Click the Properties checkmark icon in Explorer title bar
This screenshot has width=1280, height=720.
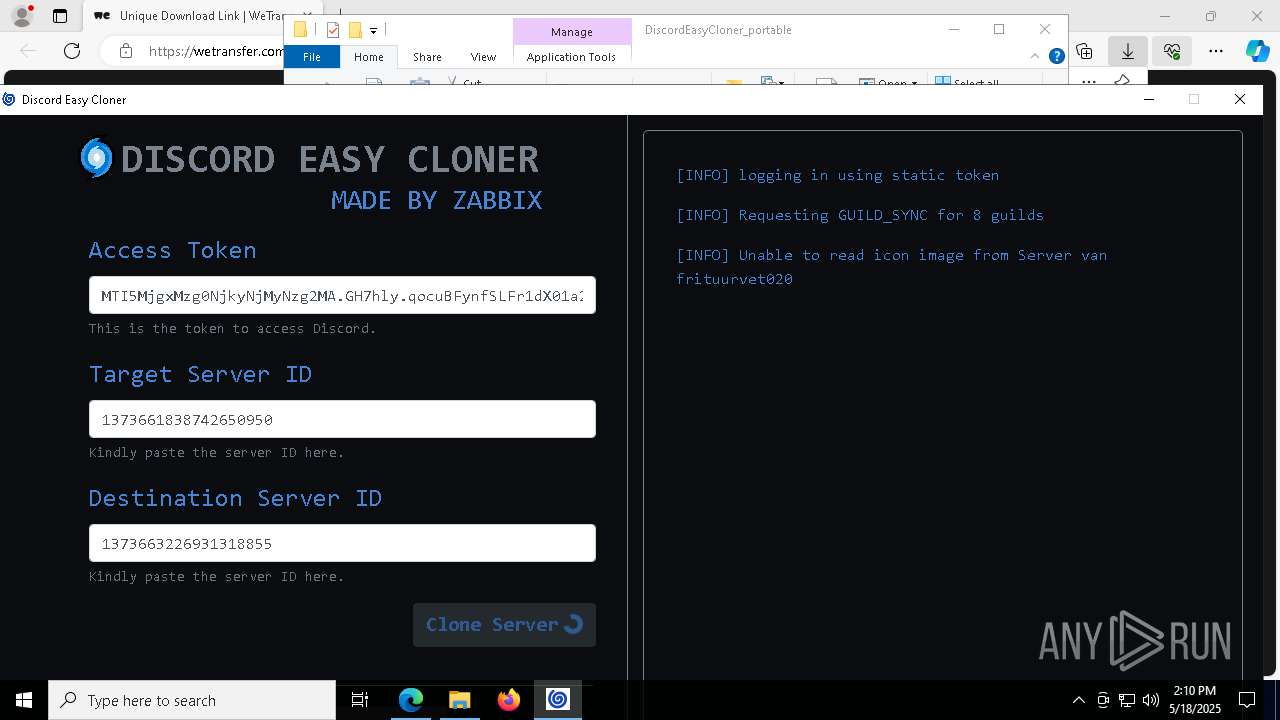(334, 30)
